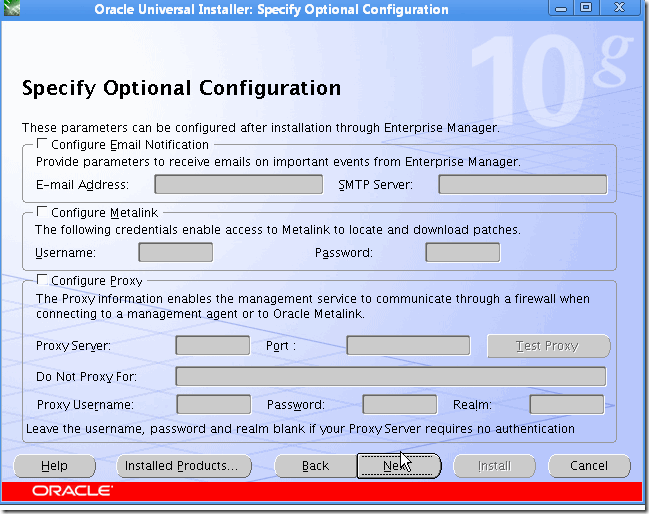The height and width of the screenshot is (514, 649).
Task: Click the Proxy Username field
Action: 214,404
